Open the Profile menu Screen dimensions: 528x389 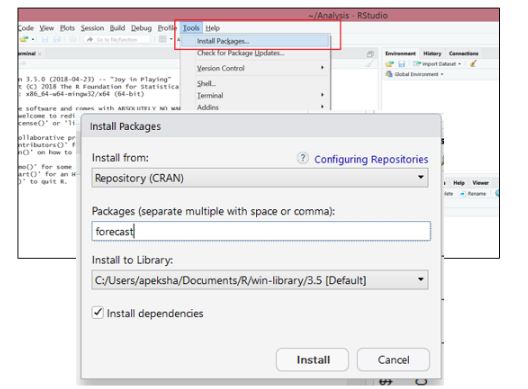[x=167, y=28]
